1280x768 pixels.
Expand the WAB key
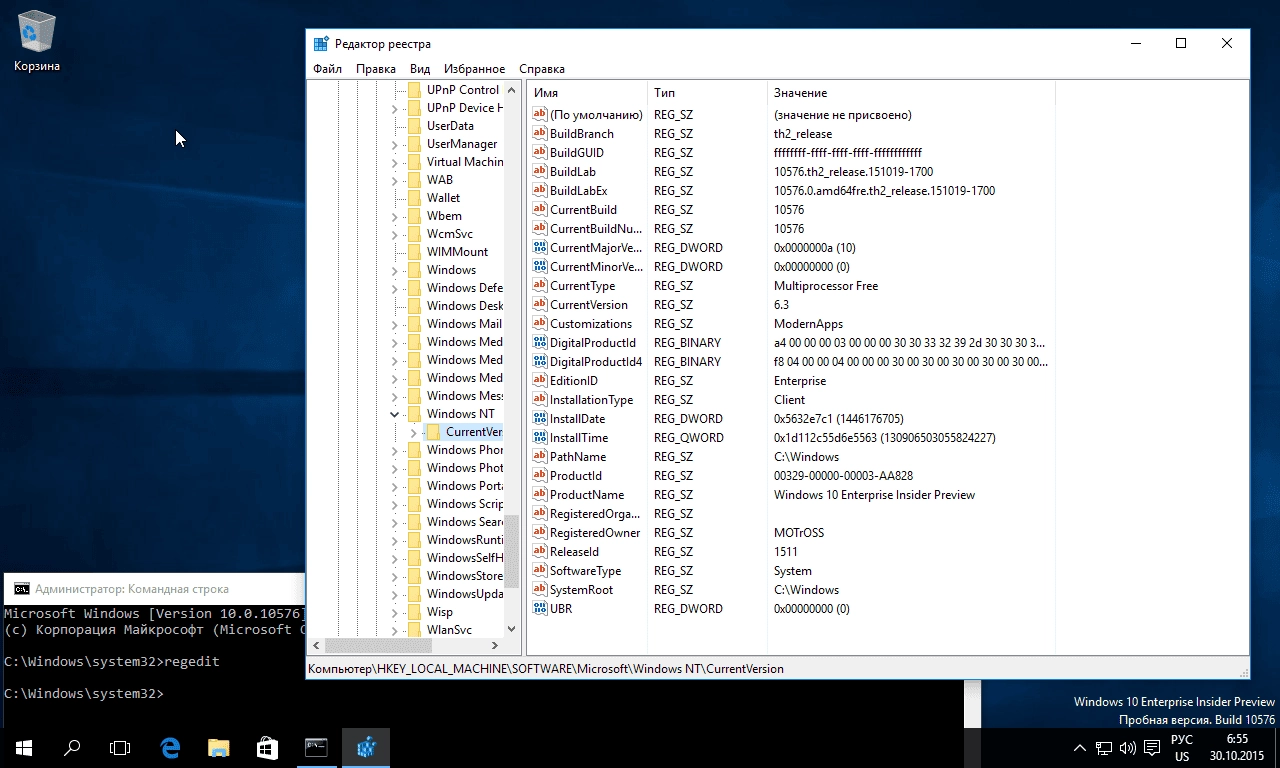(395, 180)
